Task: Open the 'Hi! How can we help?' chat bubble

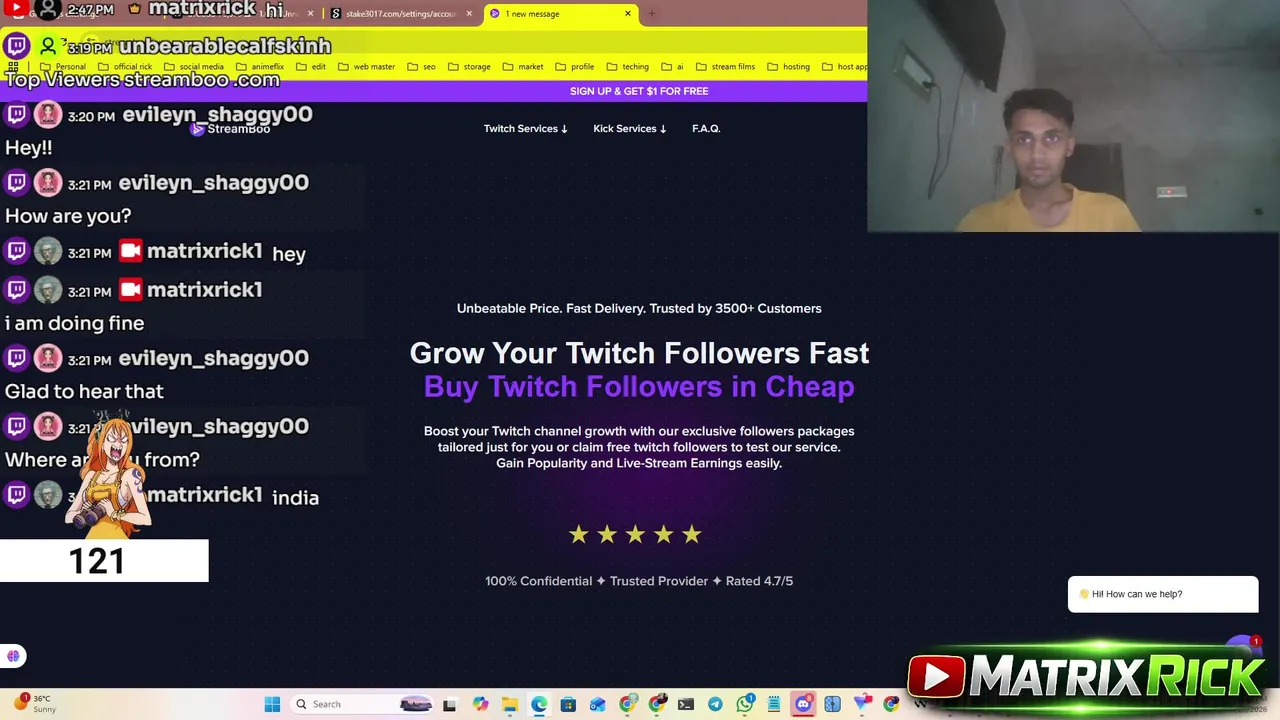Action: (1163, 594)
